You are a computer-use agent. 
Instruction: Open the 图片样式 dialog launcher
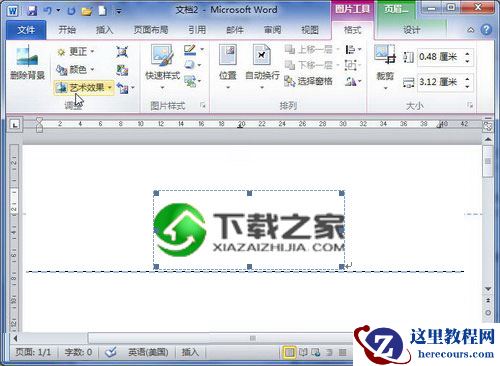tap(203, 106)
